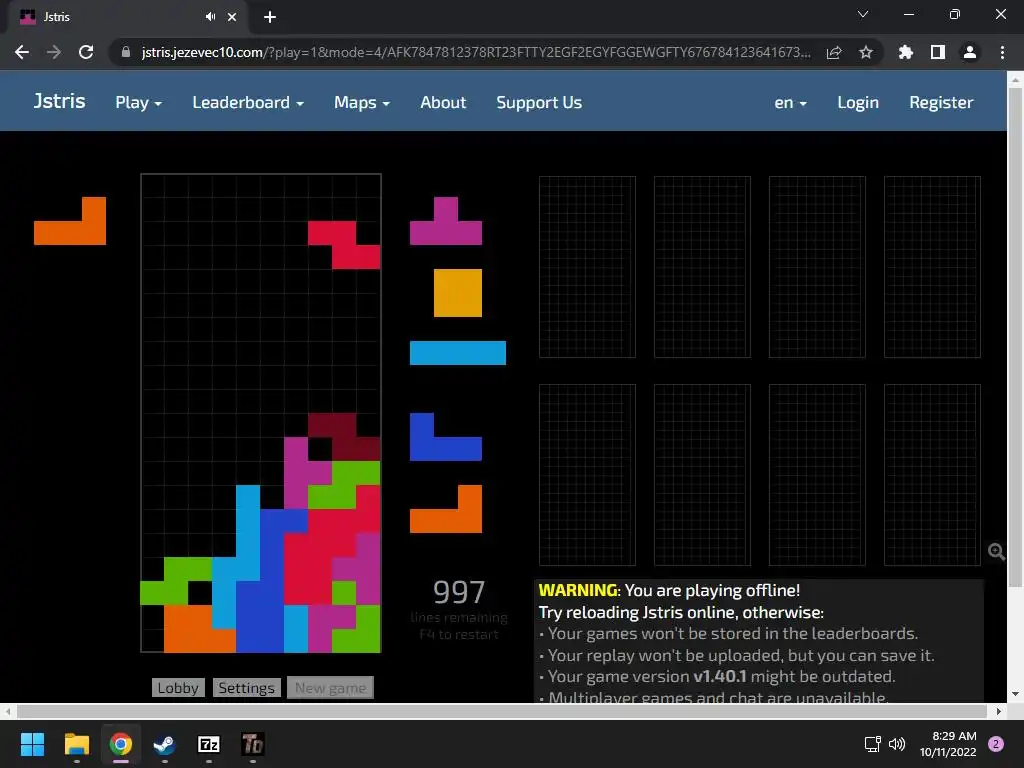The image size is (1024, 768).
Task: Open the game Settings button
Action: pyautogui.click(x=246, y=688)
